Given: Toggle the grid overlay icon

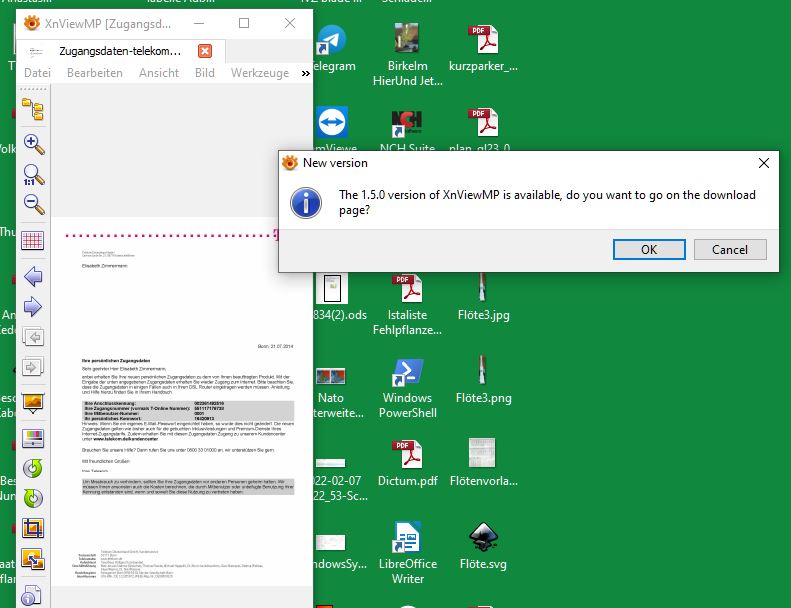Looking at the screenshot, I should pos(33,241).
